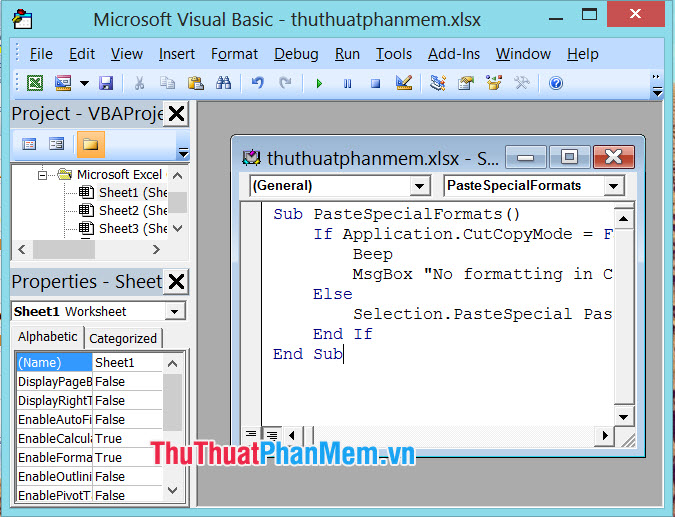Click the View Microsoft Excel toolbar icon
This screenshot has width=675, height=517.
(35, 83)
